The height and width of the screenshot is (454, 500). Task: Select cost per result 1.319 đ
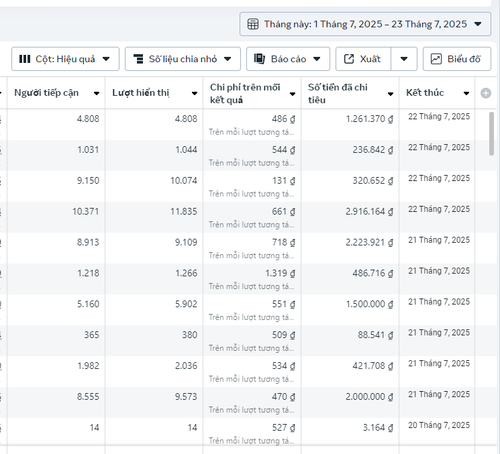[280, 273]
